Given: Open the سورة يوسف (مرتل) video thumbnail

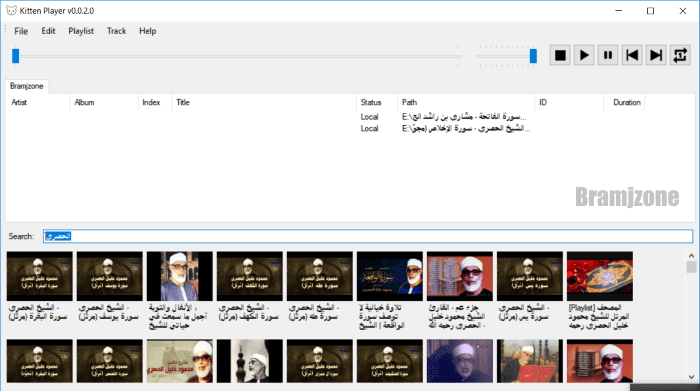Looking at the screenshot, I should click(109, 276).
